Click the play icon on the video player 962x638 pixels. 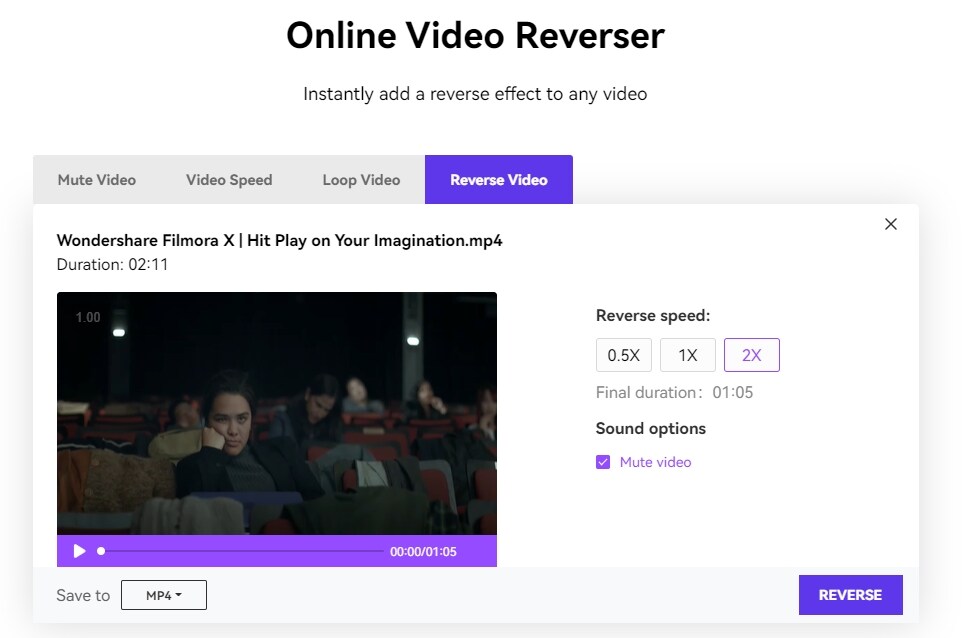tap(79, 551)
